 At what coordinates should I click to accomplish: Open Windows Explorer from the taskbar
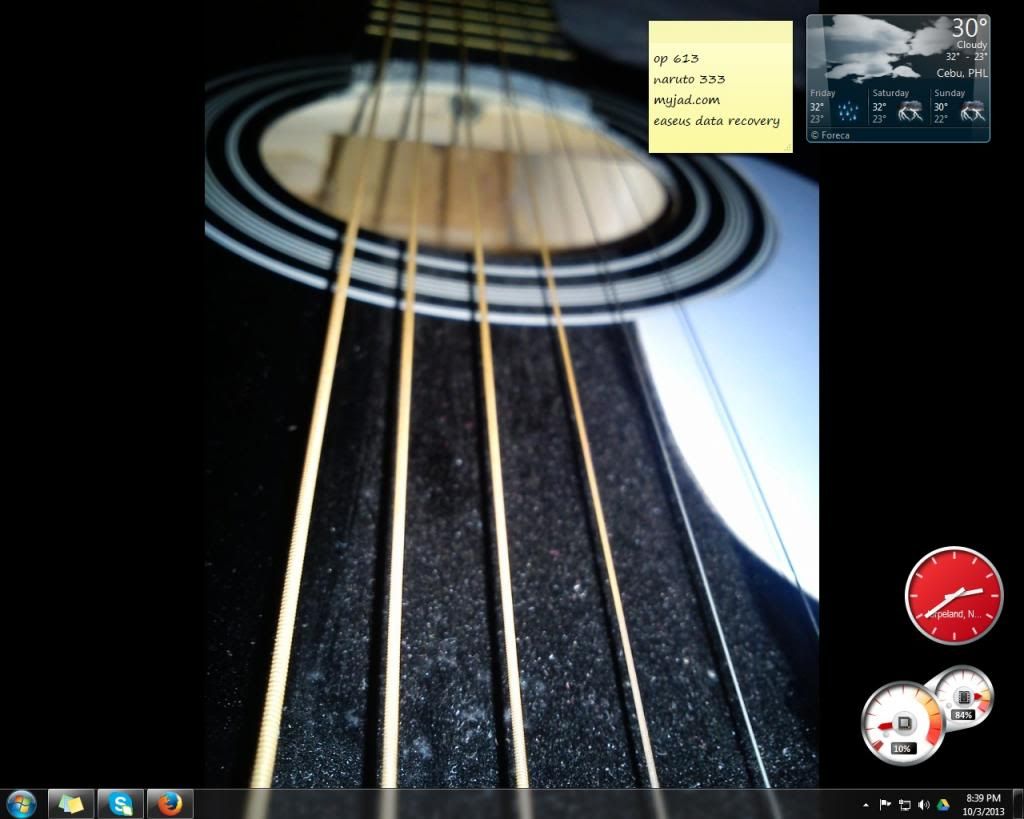tap(71, 803)
